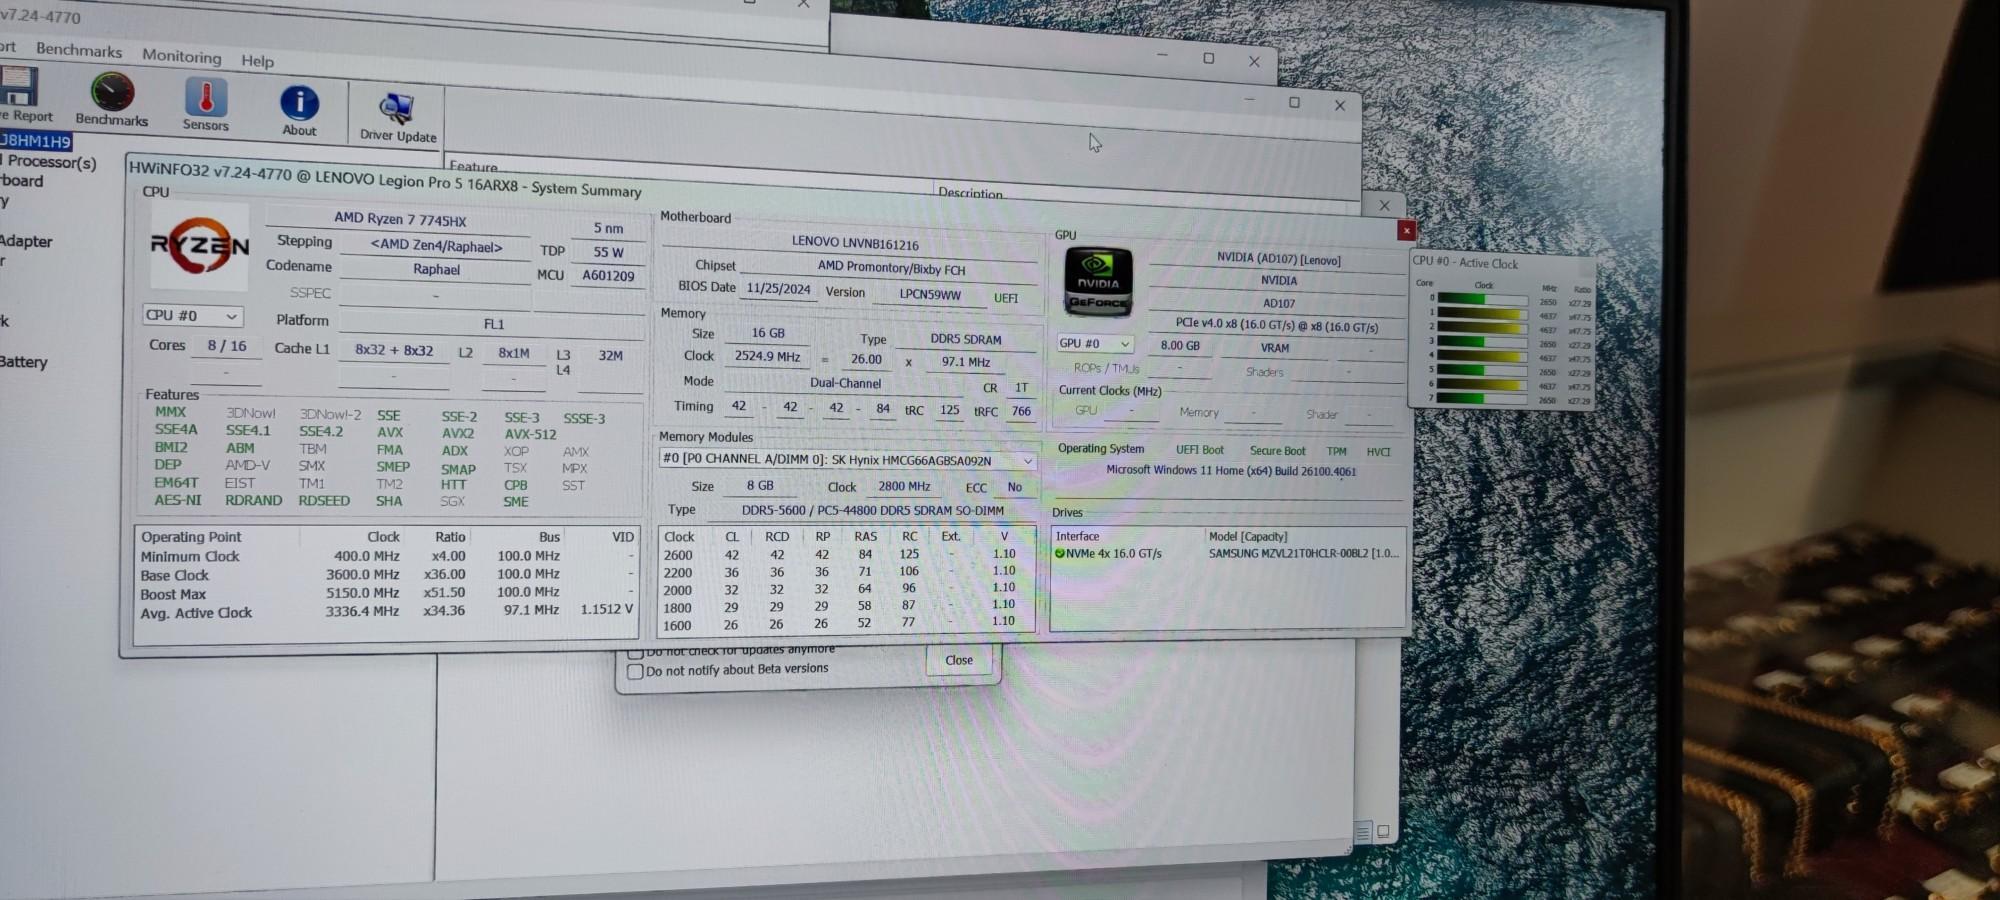
Task: Click the BIOS Date 11/25/2024 value
Action: click(779, 289)
